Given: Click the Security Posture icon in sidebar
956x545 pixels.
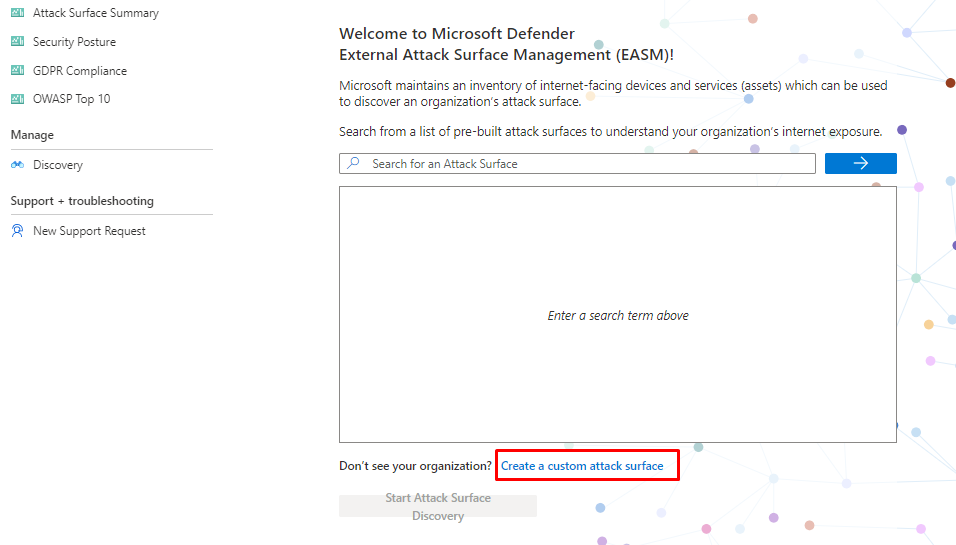Looking at the screenshot, I should coord(17,42).
